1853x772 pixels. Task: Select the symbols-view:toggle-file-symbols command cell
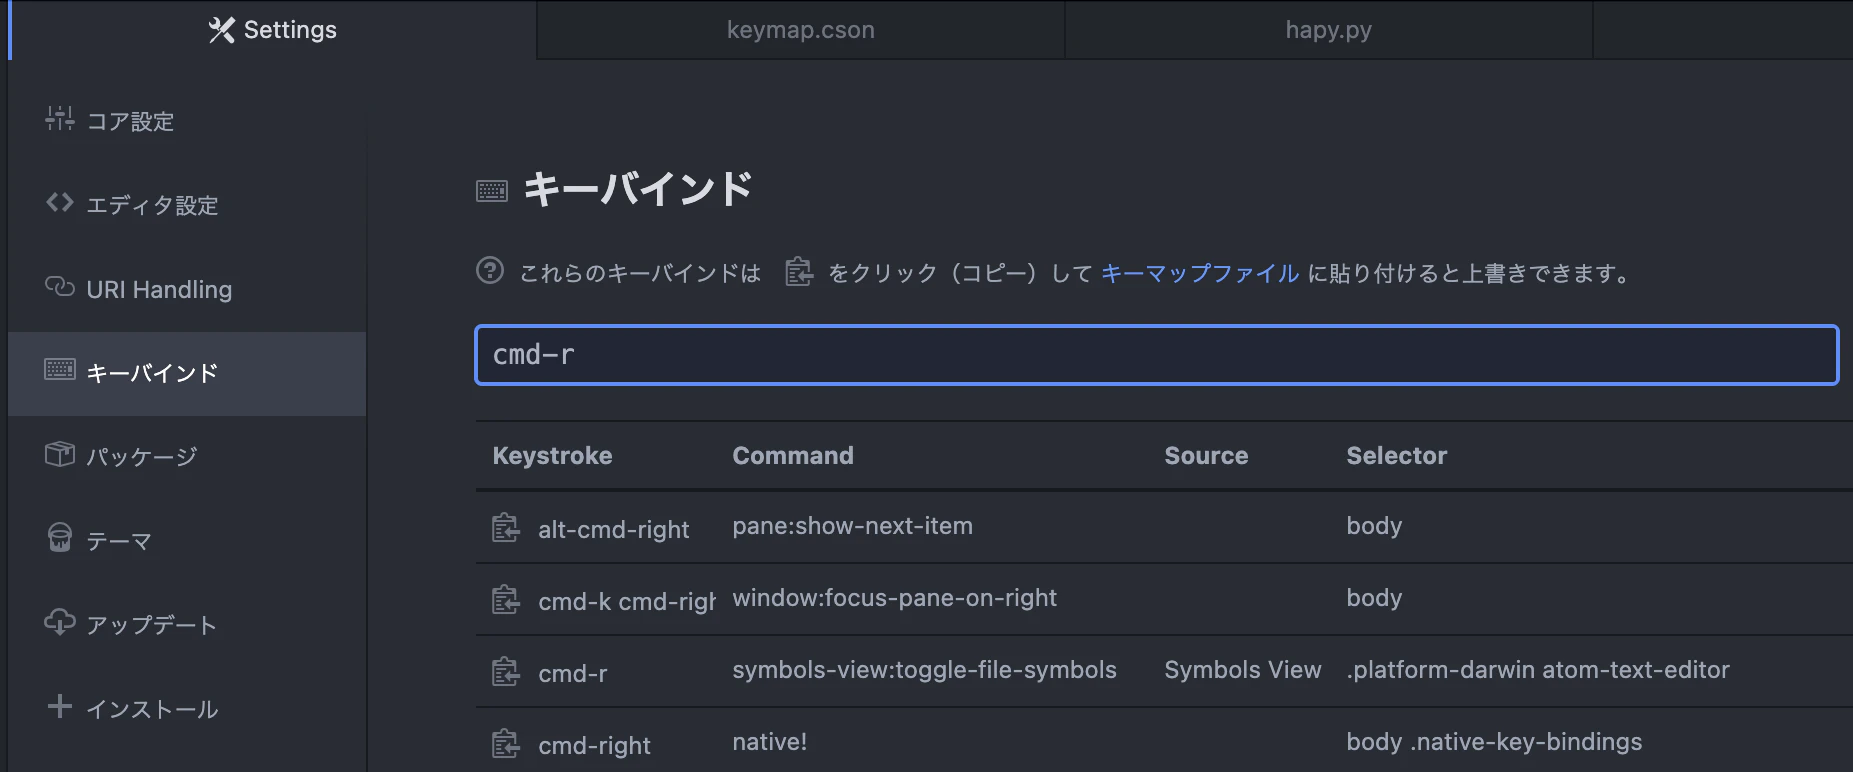coord(924,670)
